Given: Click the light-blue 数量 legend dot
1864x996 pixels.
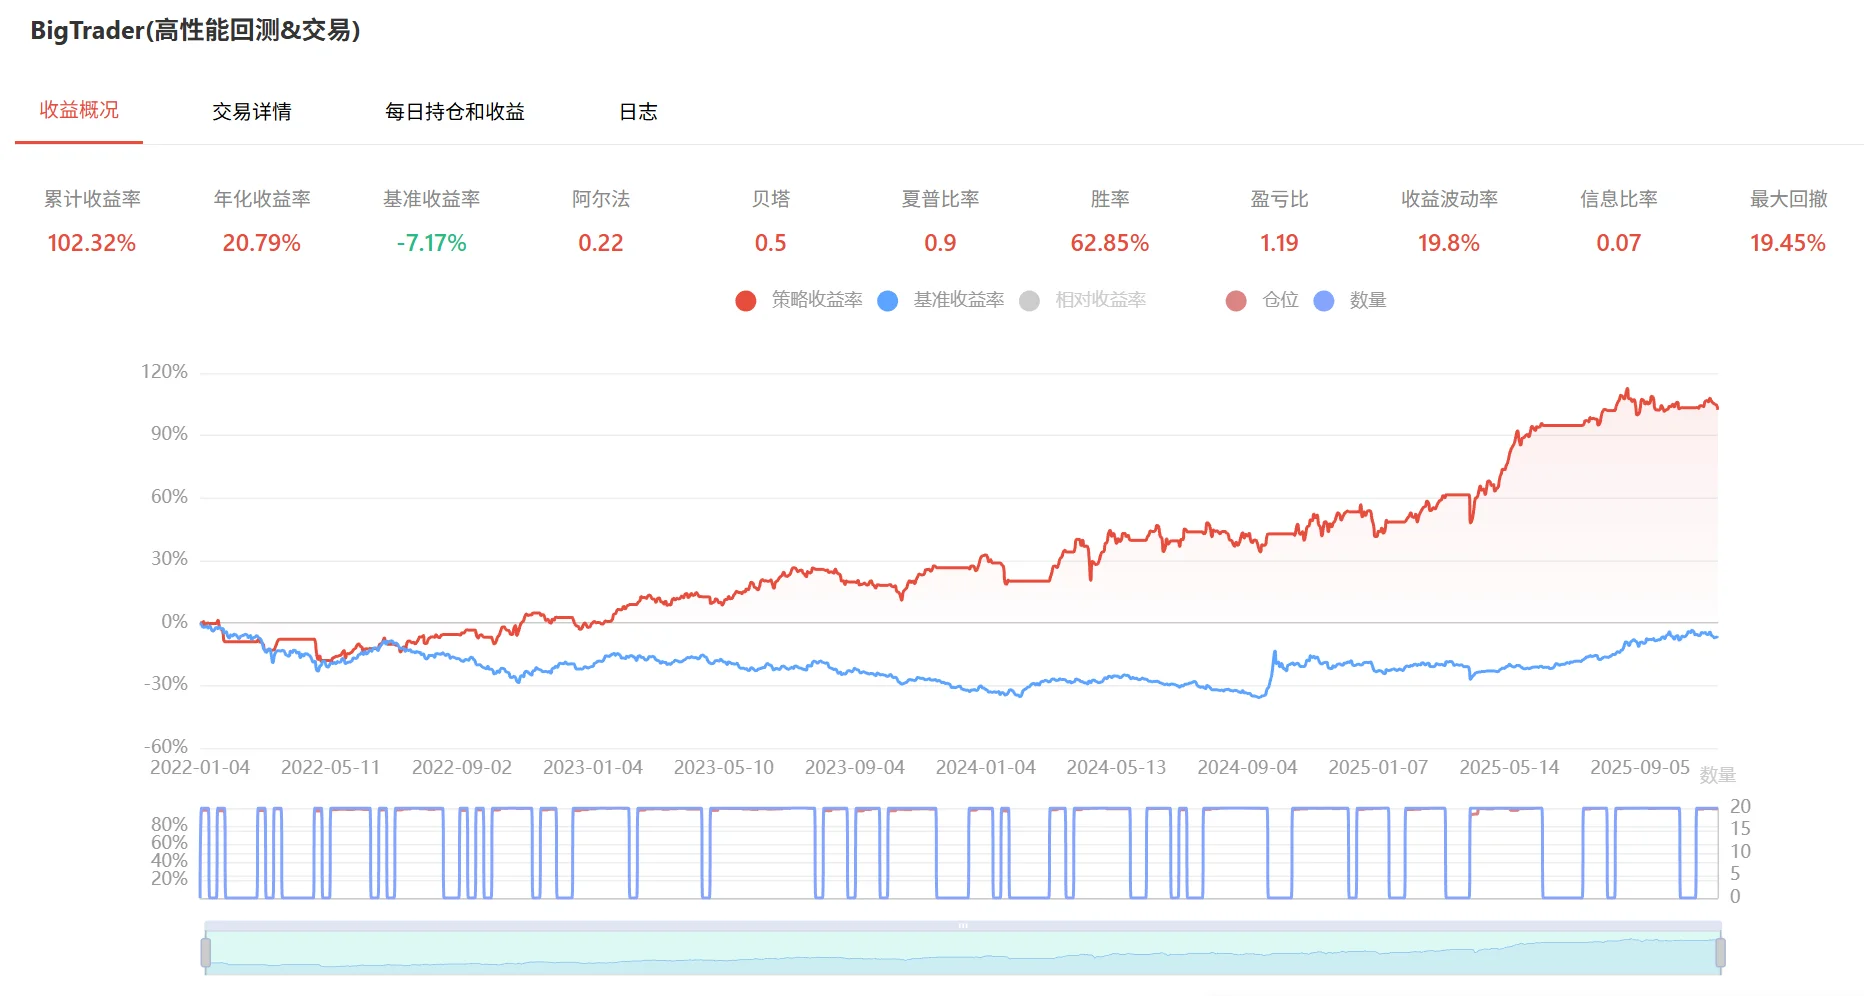Looking at the screenshot, I should (x=1323, y=301).
